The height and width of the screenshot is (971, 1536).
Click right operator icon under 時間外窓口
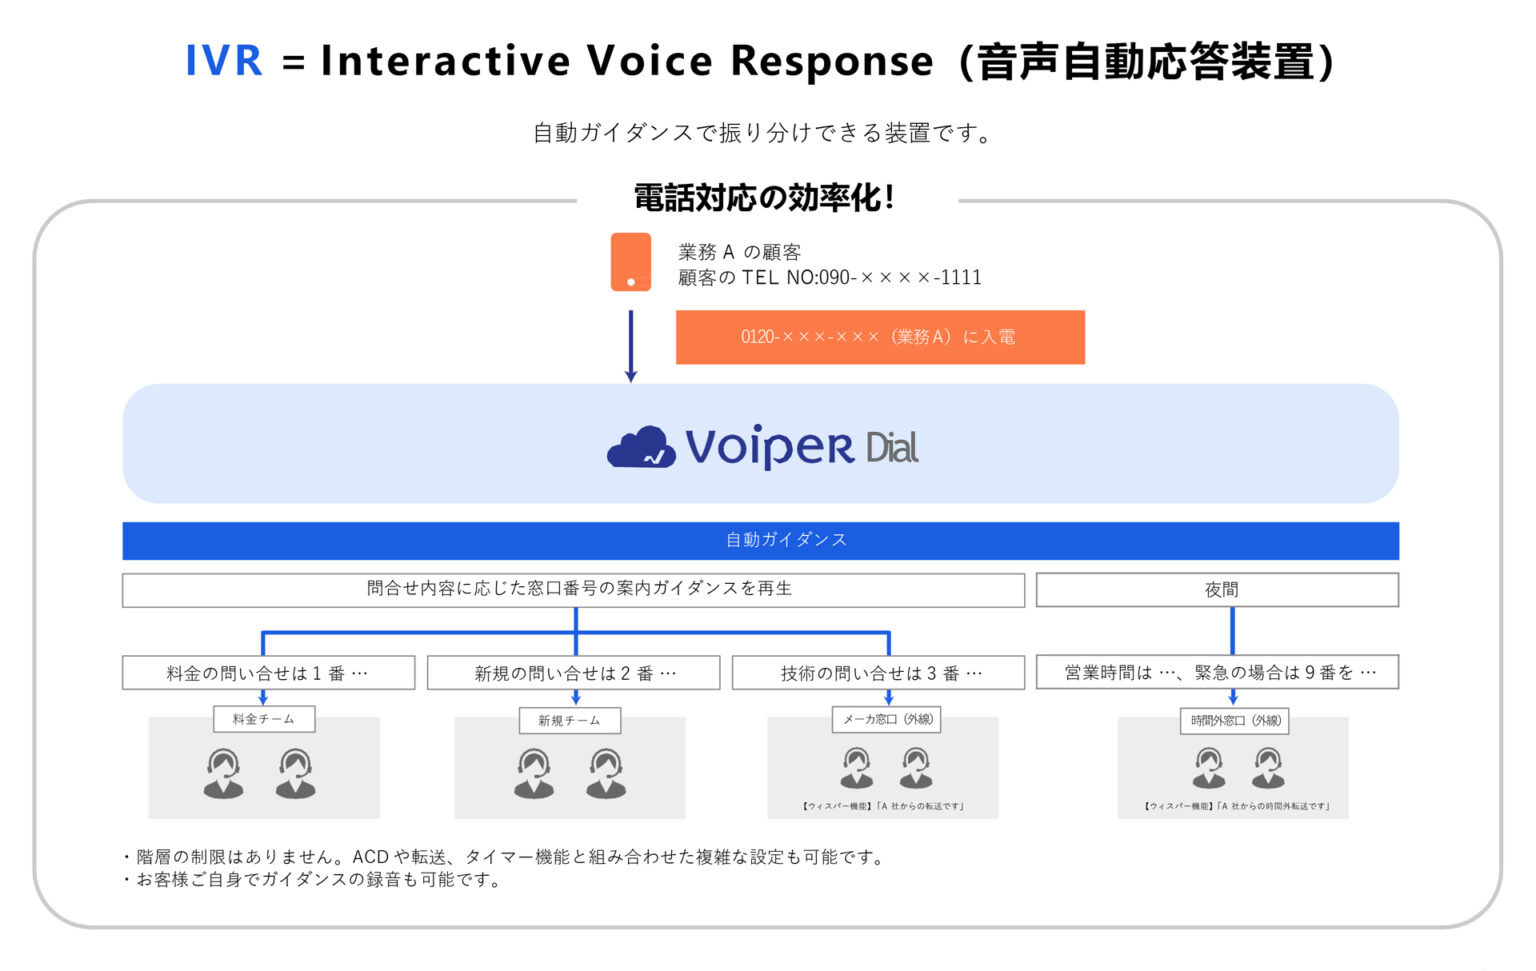coord(1268,768)
